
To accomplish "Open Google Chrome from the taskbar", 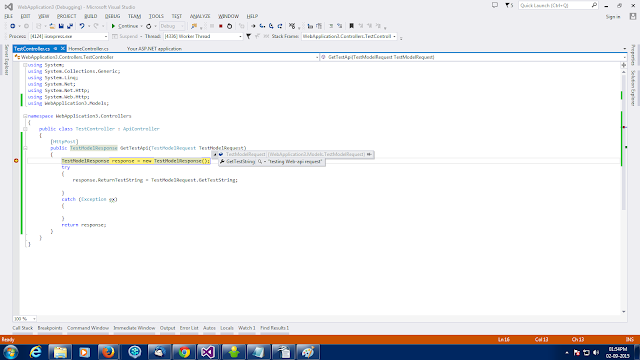I will tap(184, 352).
